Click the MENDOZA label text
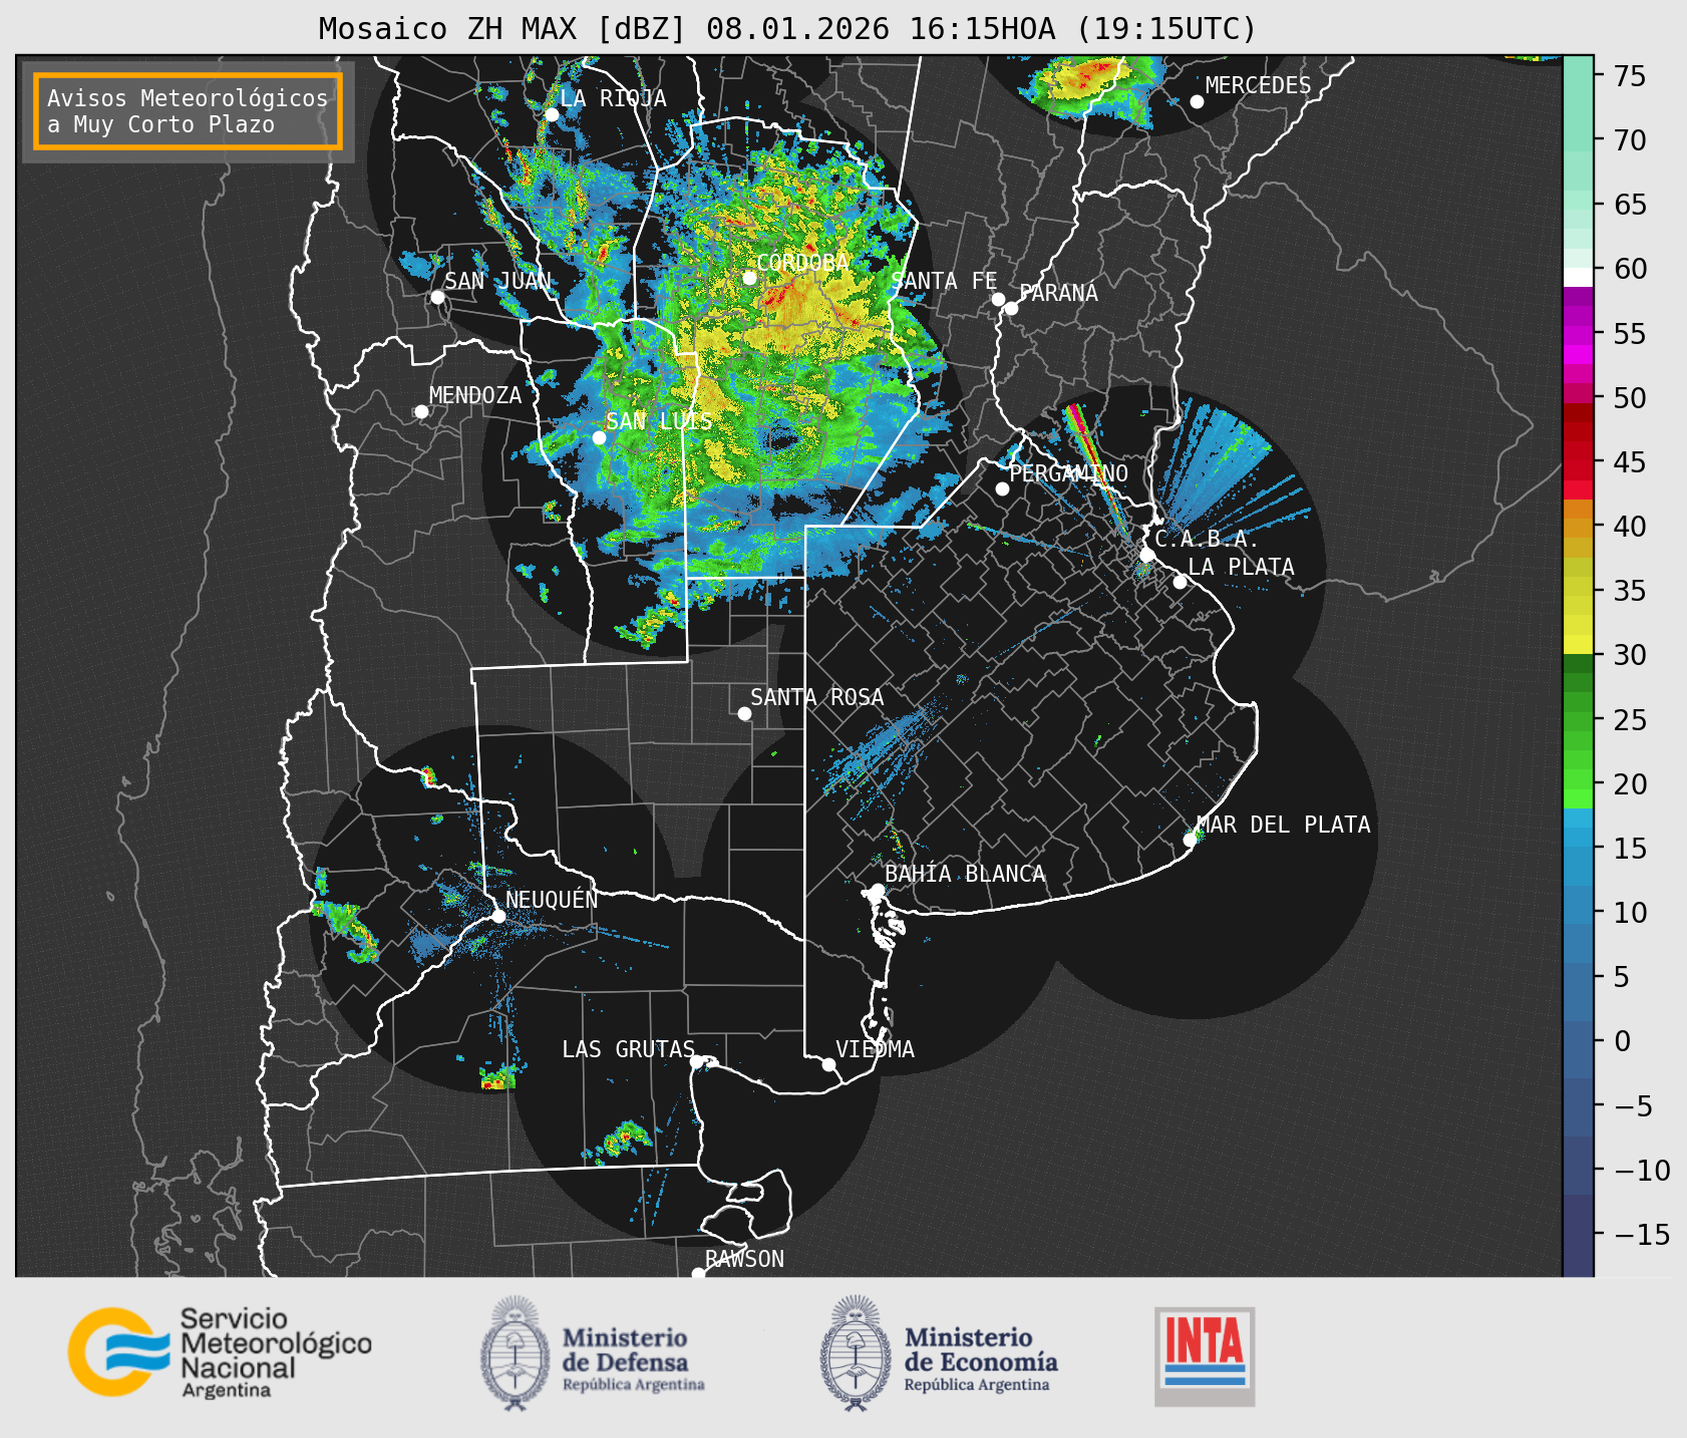The image size is (1687, 1438). [x=475, y=395]
